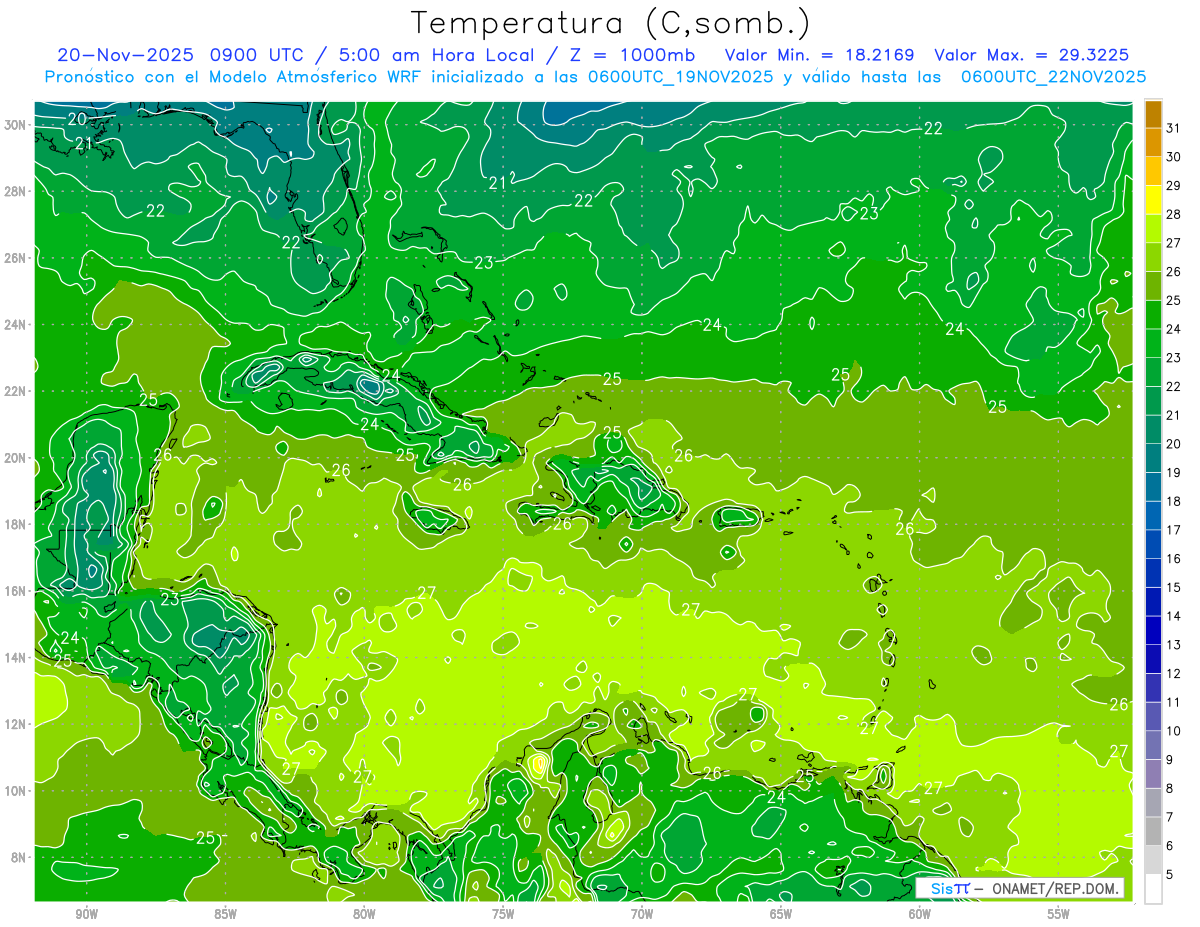Click the color scale label "19"
Image resolution: width=1200 pixels, height=927 pixels.
coord(1174,473)
